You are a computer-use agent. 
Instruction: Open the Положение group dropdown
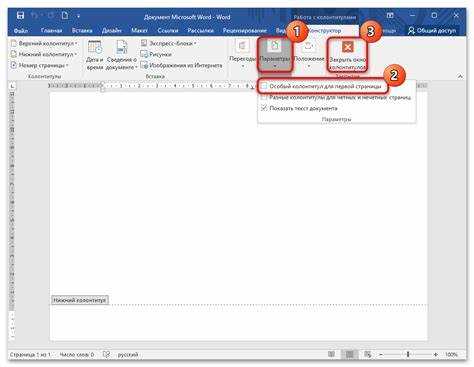pyautogui.click(x=309, y=53)
